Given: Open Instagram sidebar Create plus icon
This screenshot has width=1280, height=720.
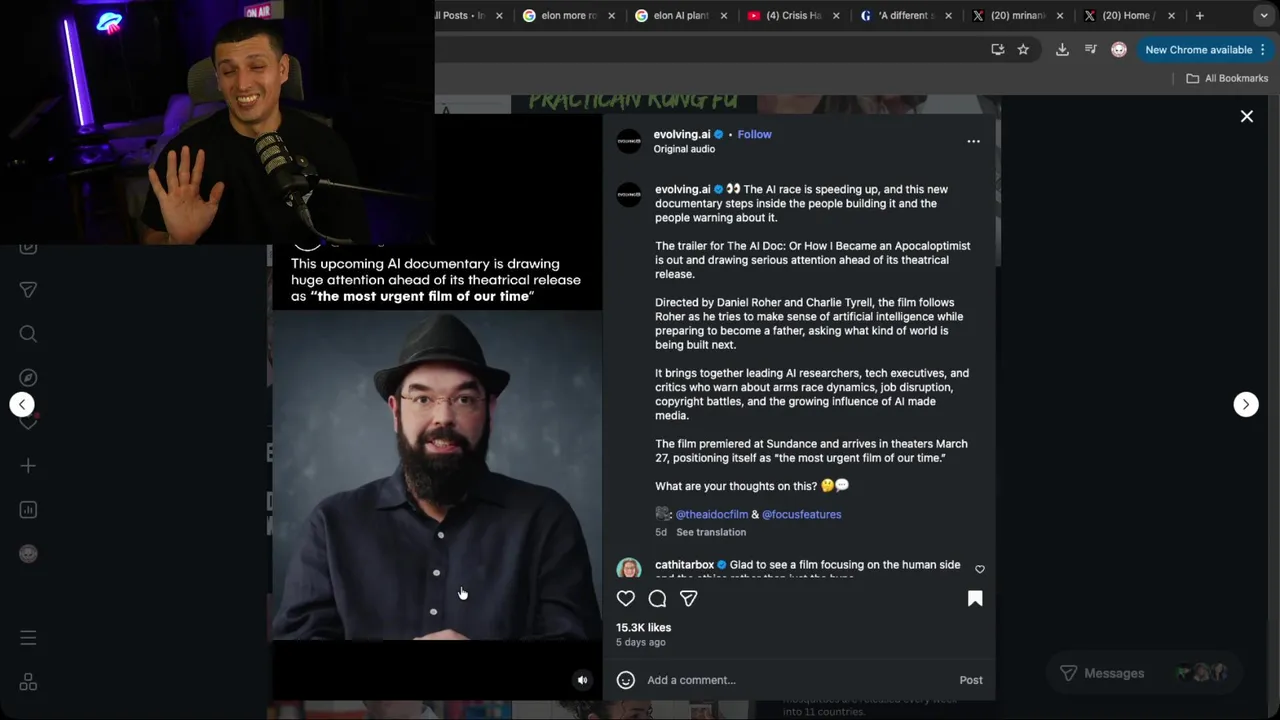Looking at the screenshot, I should (x=28, y=466).
